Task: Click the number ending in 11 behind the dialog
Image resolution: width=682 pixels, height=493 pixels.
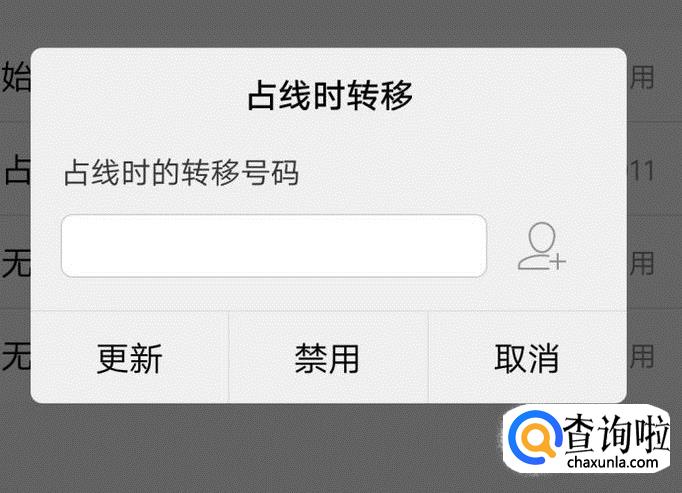Action: tap(641, 171)
